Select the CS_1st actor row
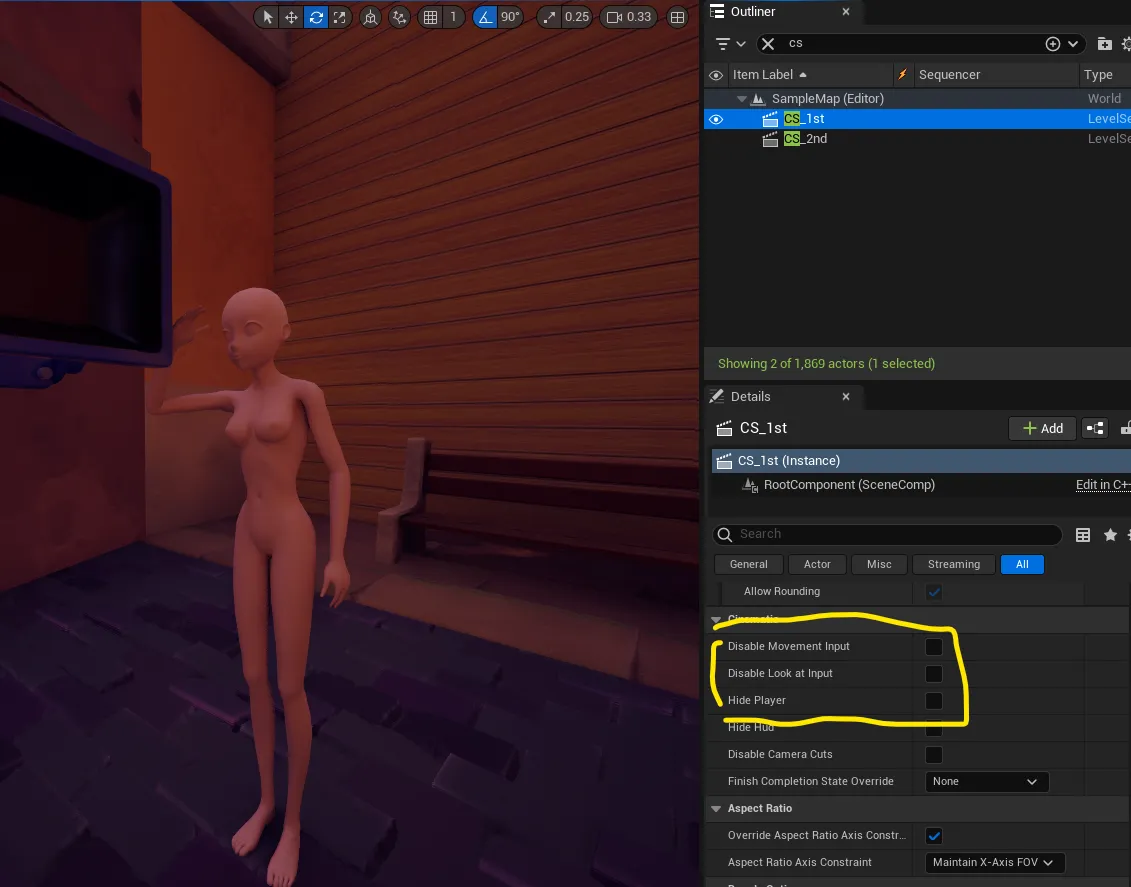The height and width of the screenshot is (887, 1131). pos(917,119)
